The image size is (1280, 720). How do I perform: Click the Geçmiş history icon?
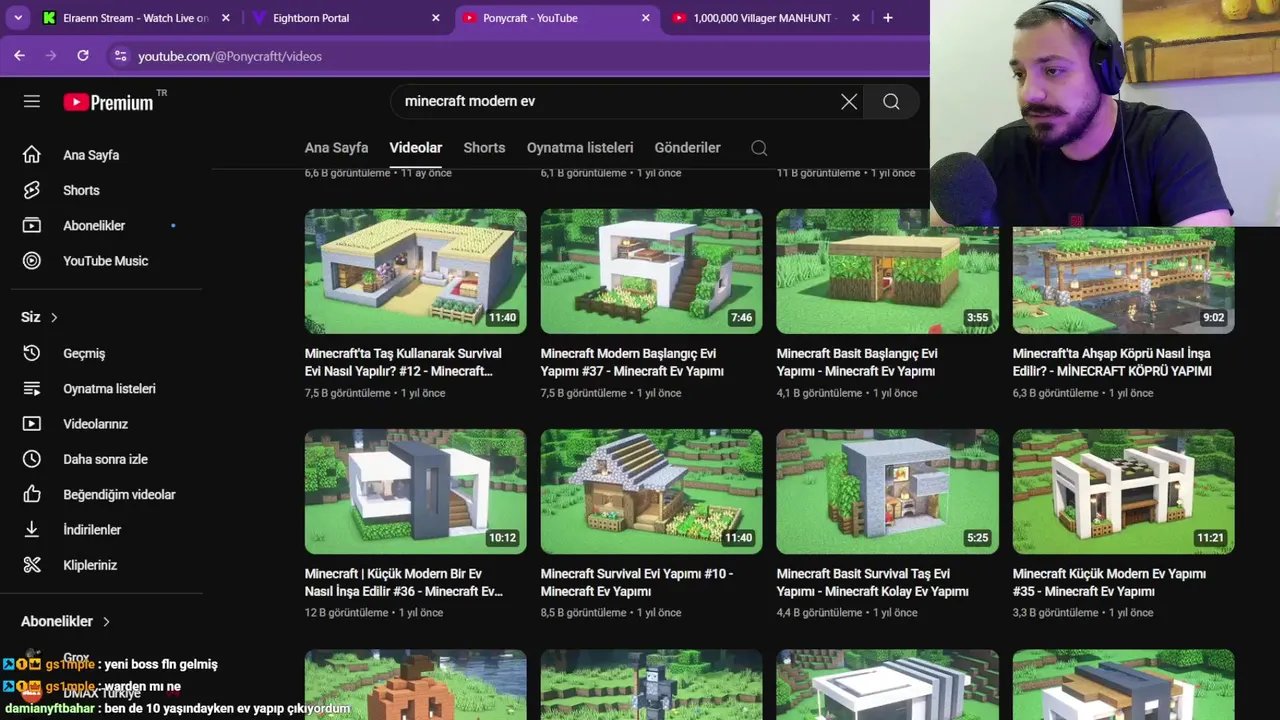tap(32, 353)
